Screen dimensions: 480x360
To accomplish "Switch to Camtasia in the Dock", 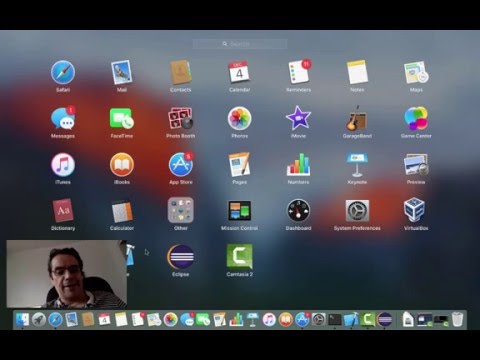I will [368, 320].
